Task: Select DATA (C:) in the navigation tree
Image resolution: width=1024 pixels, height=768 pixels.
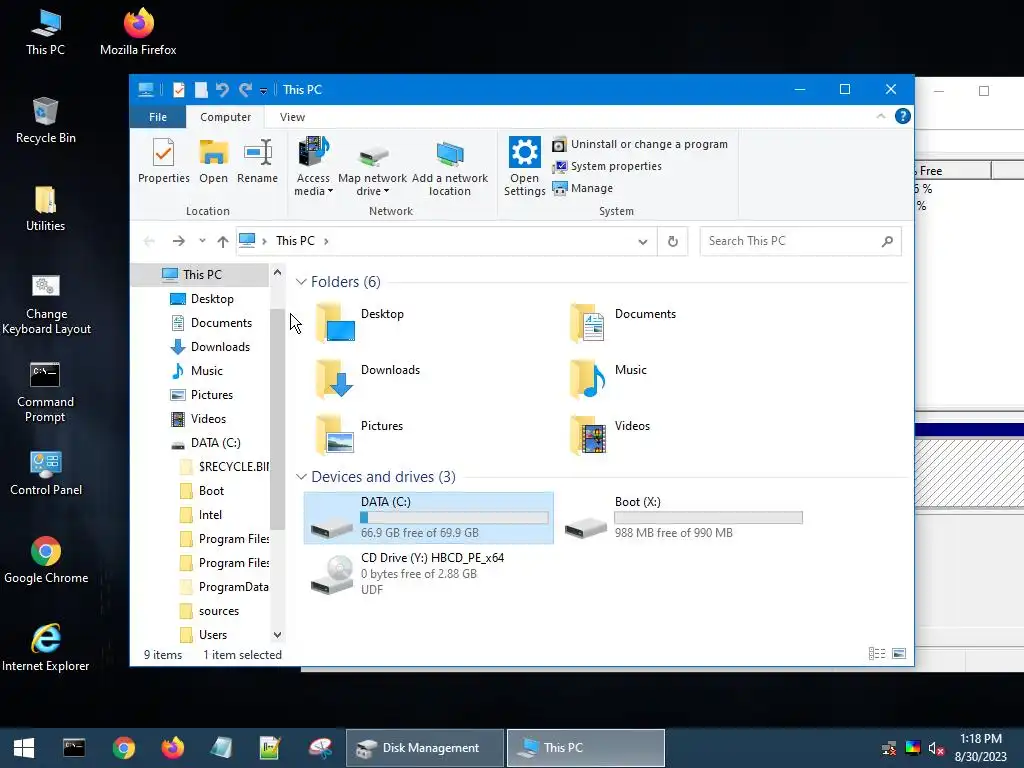Action: pyautogui.click(x=216, y=443)
